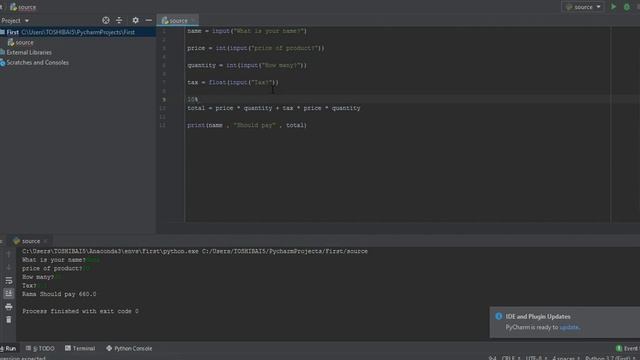This screenshot has width=640, height=360.
Task: Click the update link in notification
Action: (x=569, y=327)
